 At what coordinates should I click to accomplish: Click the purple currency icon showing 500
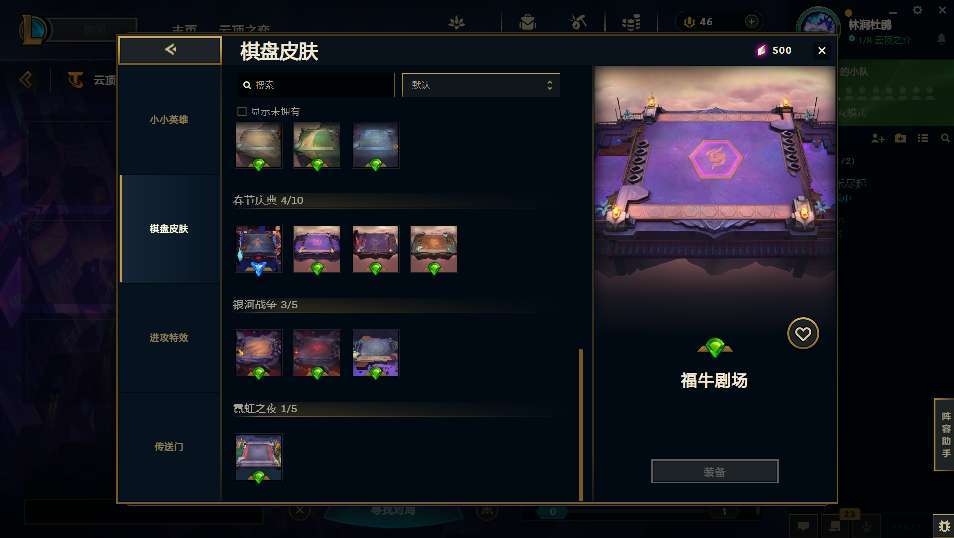761,51
